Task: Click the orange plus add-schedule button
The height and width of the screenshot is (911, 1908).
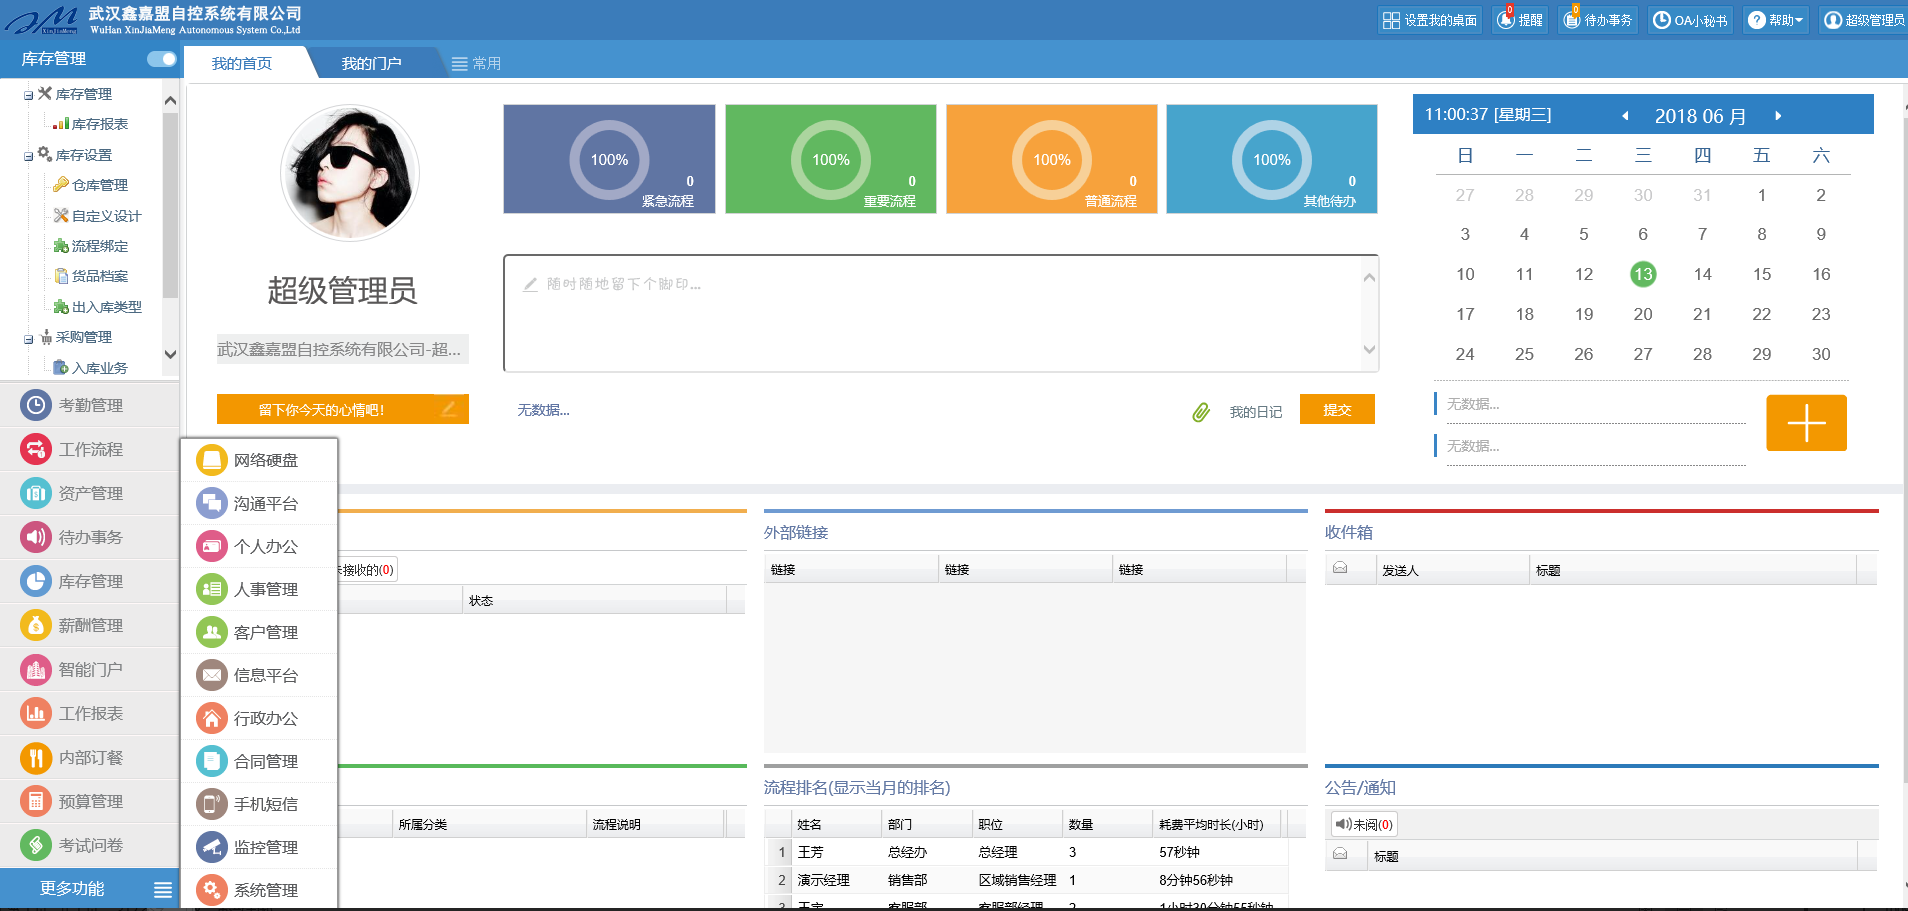Action: tap(1805, 423)
